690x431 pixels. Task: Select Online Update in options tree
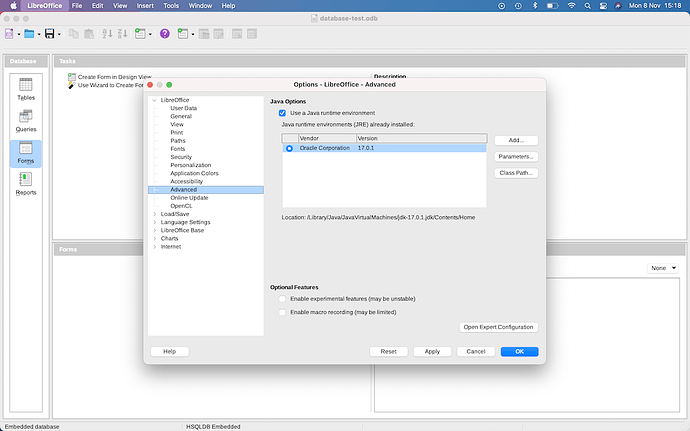[189, 198]
